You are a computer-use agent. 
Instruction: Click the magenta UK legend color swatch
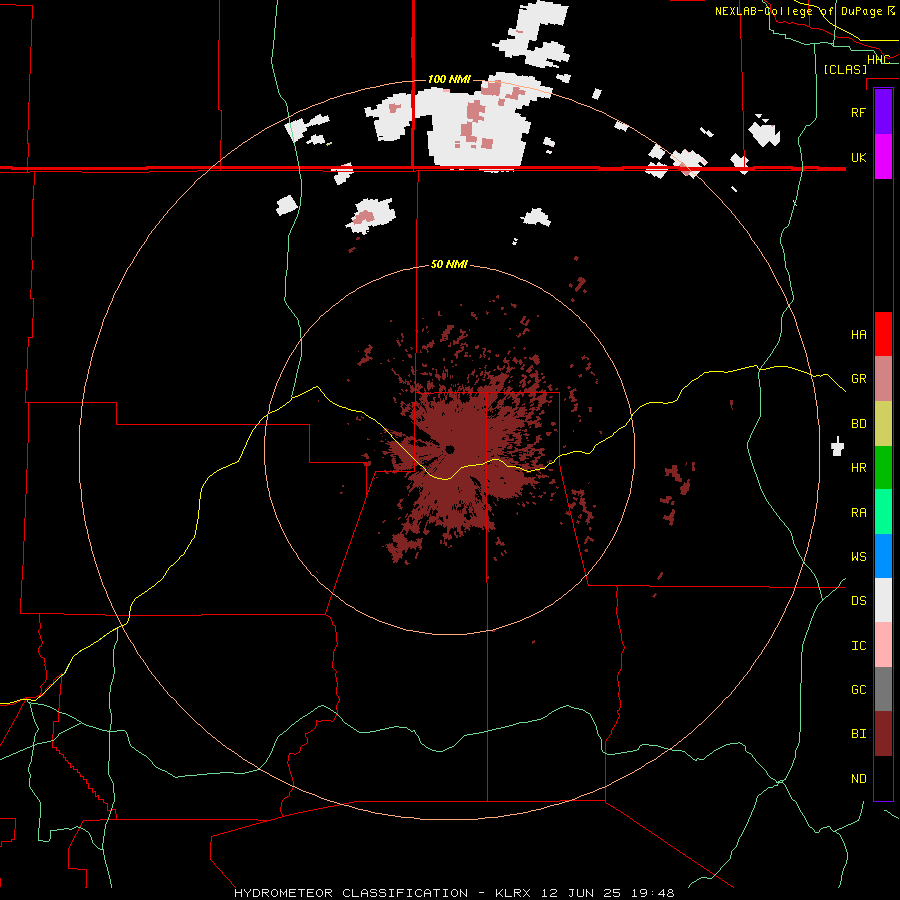pos(883,157)
